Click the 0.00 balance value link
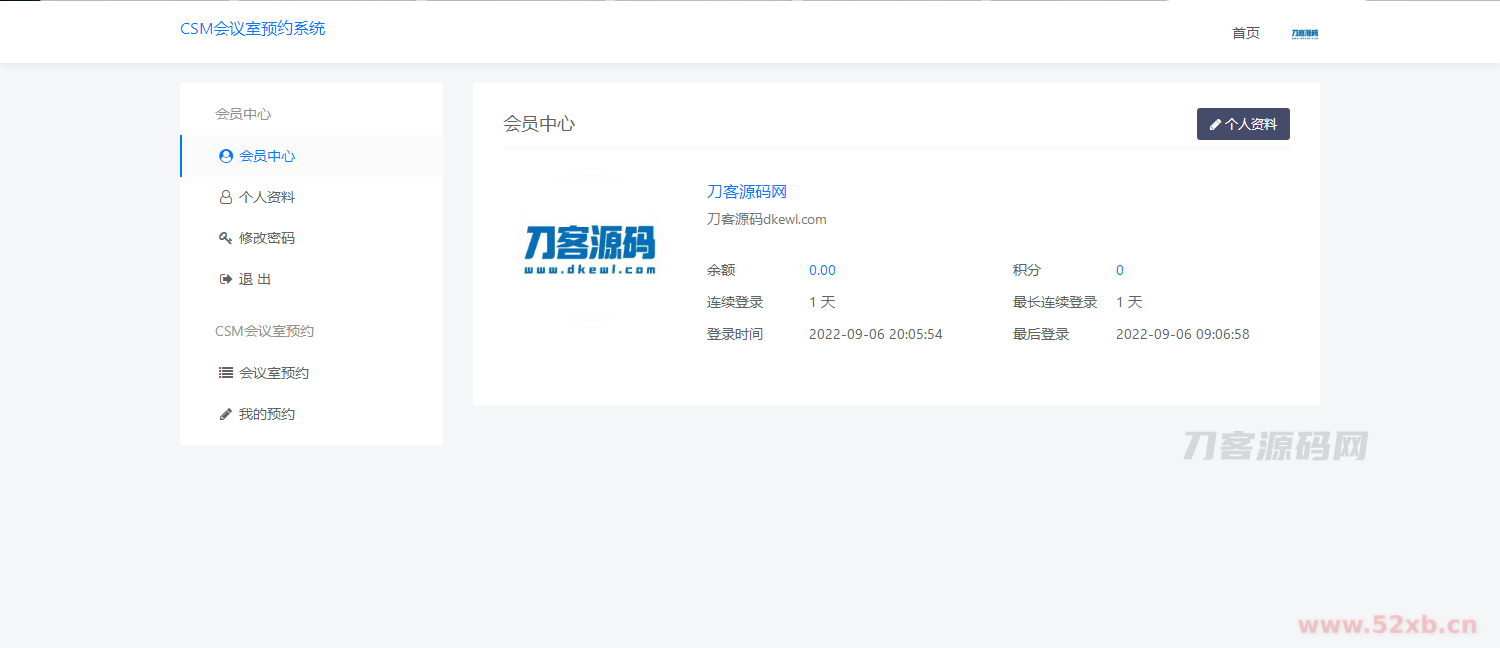Viewport: 1500px width, 648px height. 822,270
